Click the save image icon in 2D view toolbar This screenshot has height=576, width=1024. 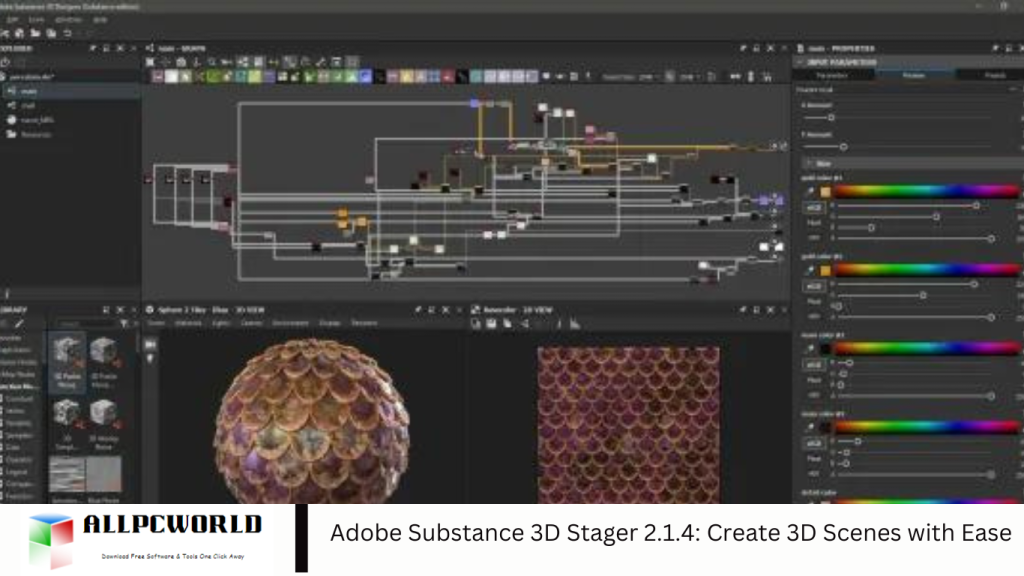click(491, 323)
